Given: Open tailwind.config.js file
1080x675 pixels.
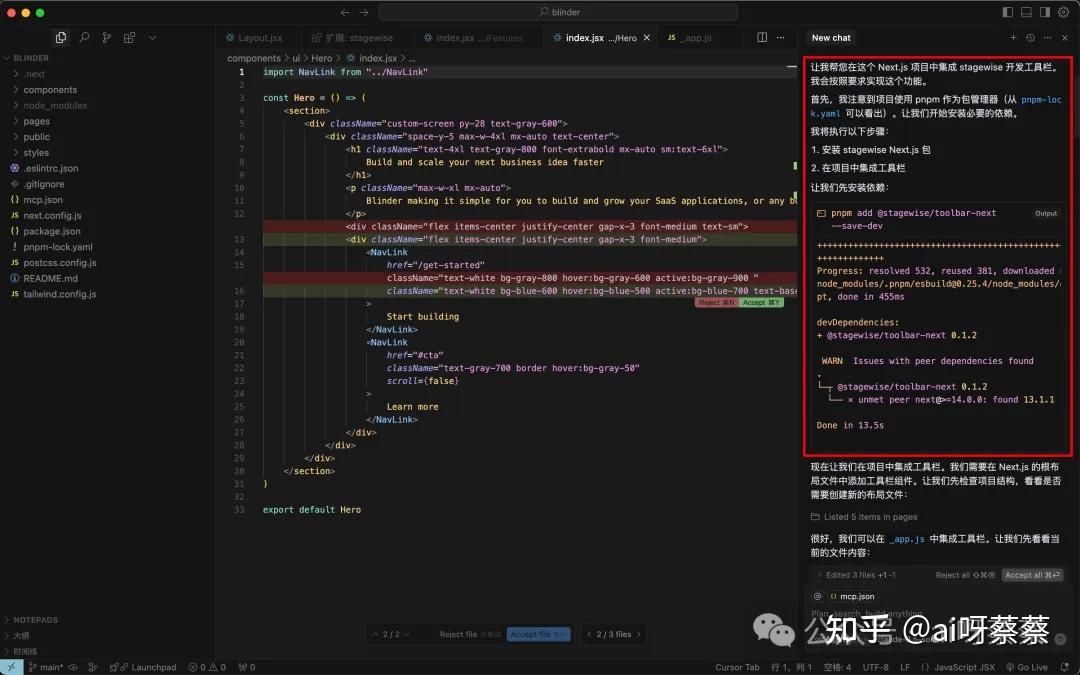Looking at the screenshot, I should pyautogui.click(x=59, y=294).
